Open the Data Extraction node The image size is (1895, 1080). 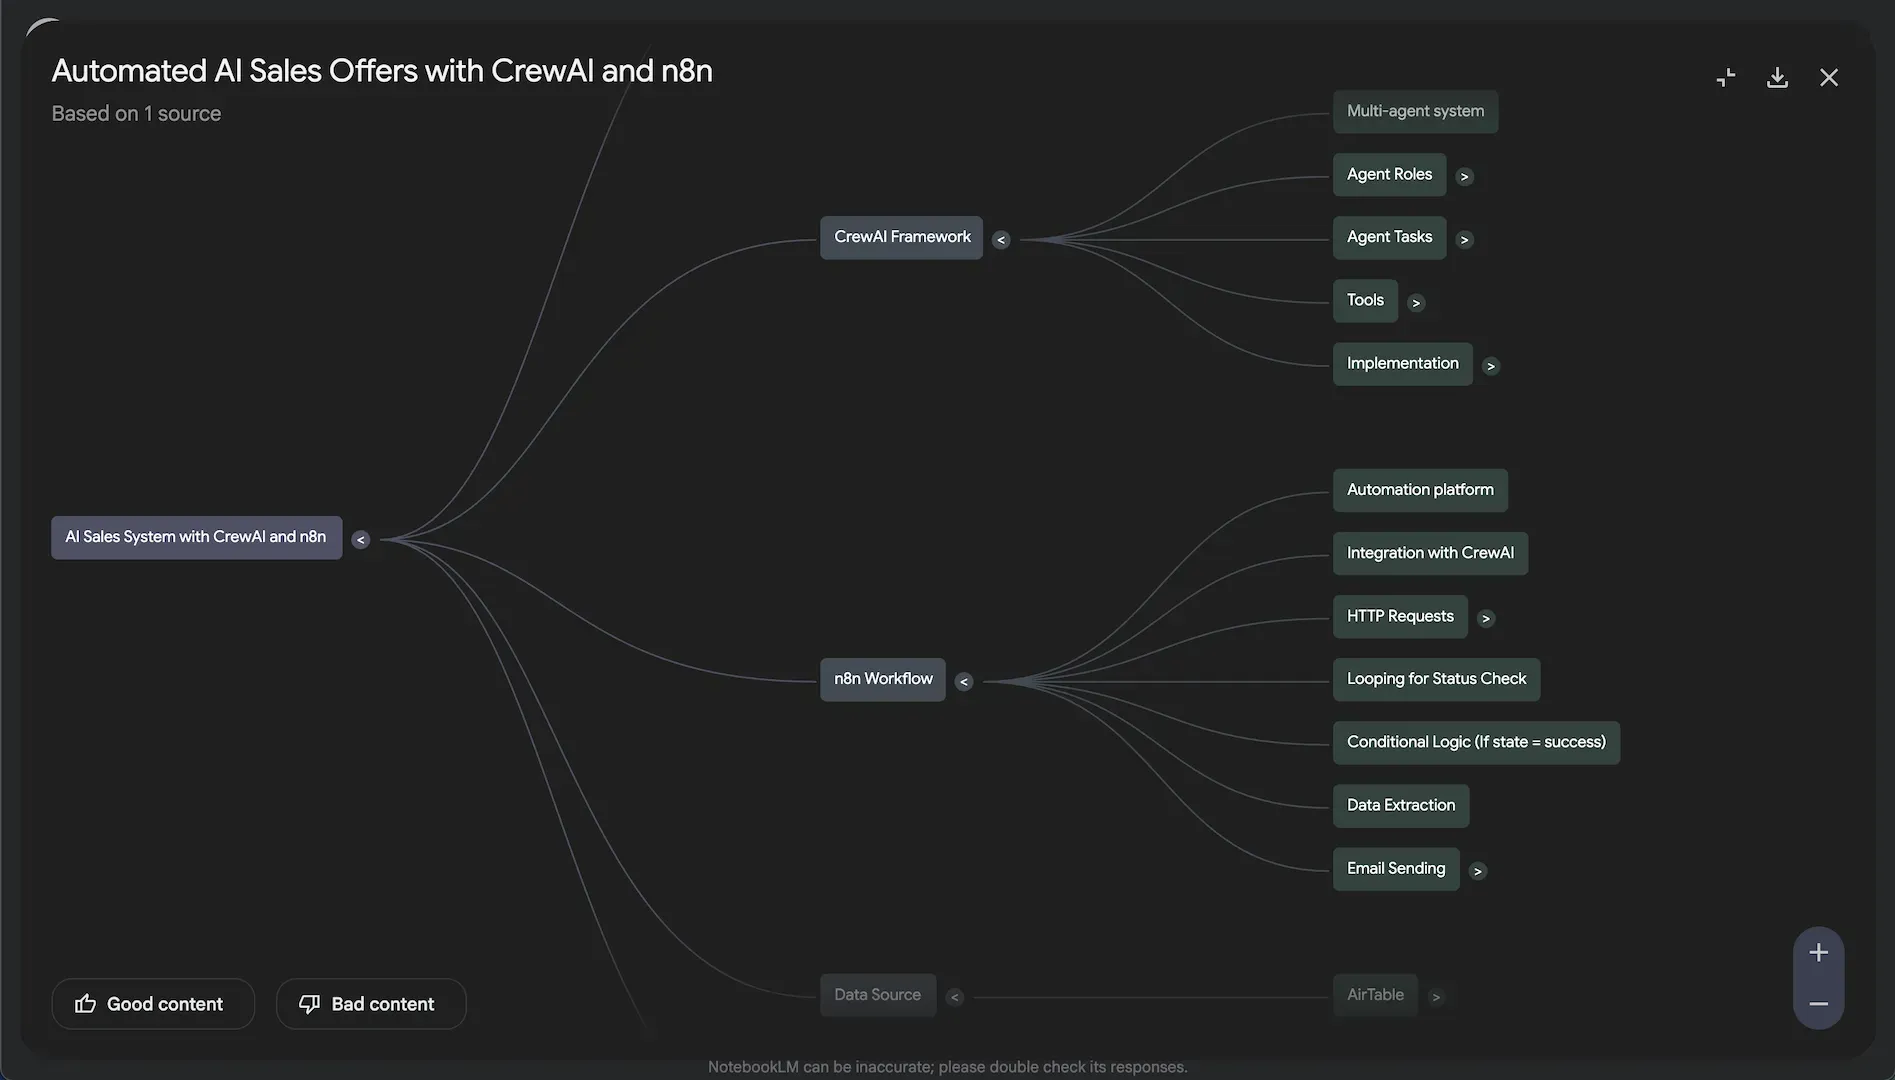click(1401, 806)
